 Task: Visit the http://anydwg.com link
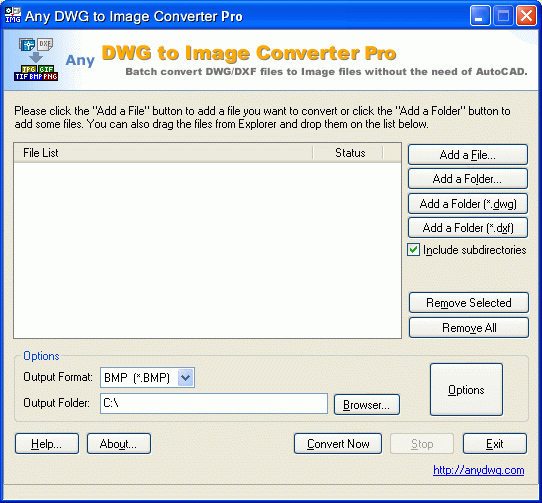478,470
